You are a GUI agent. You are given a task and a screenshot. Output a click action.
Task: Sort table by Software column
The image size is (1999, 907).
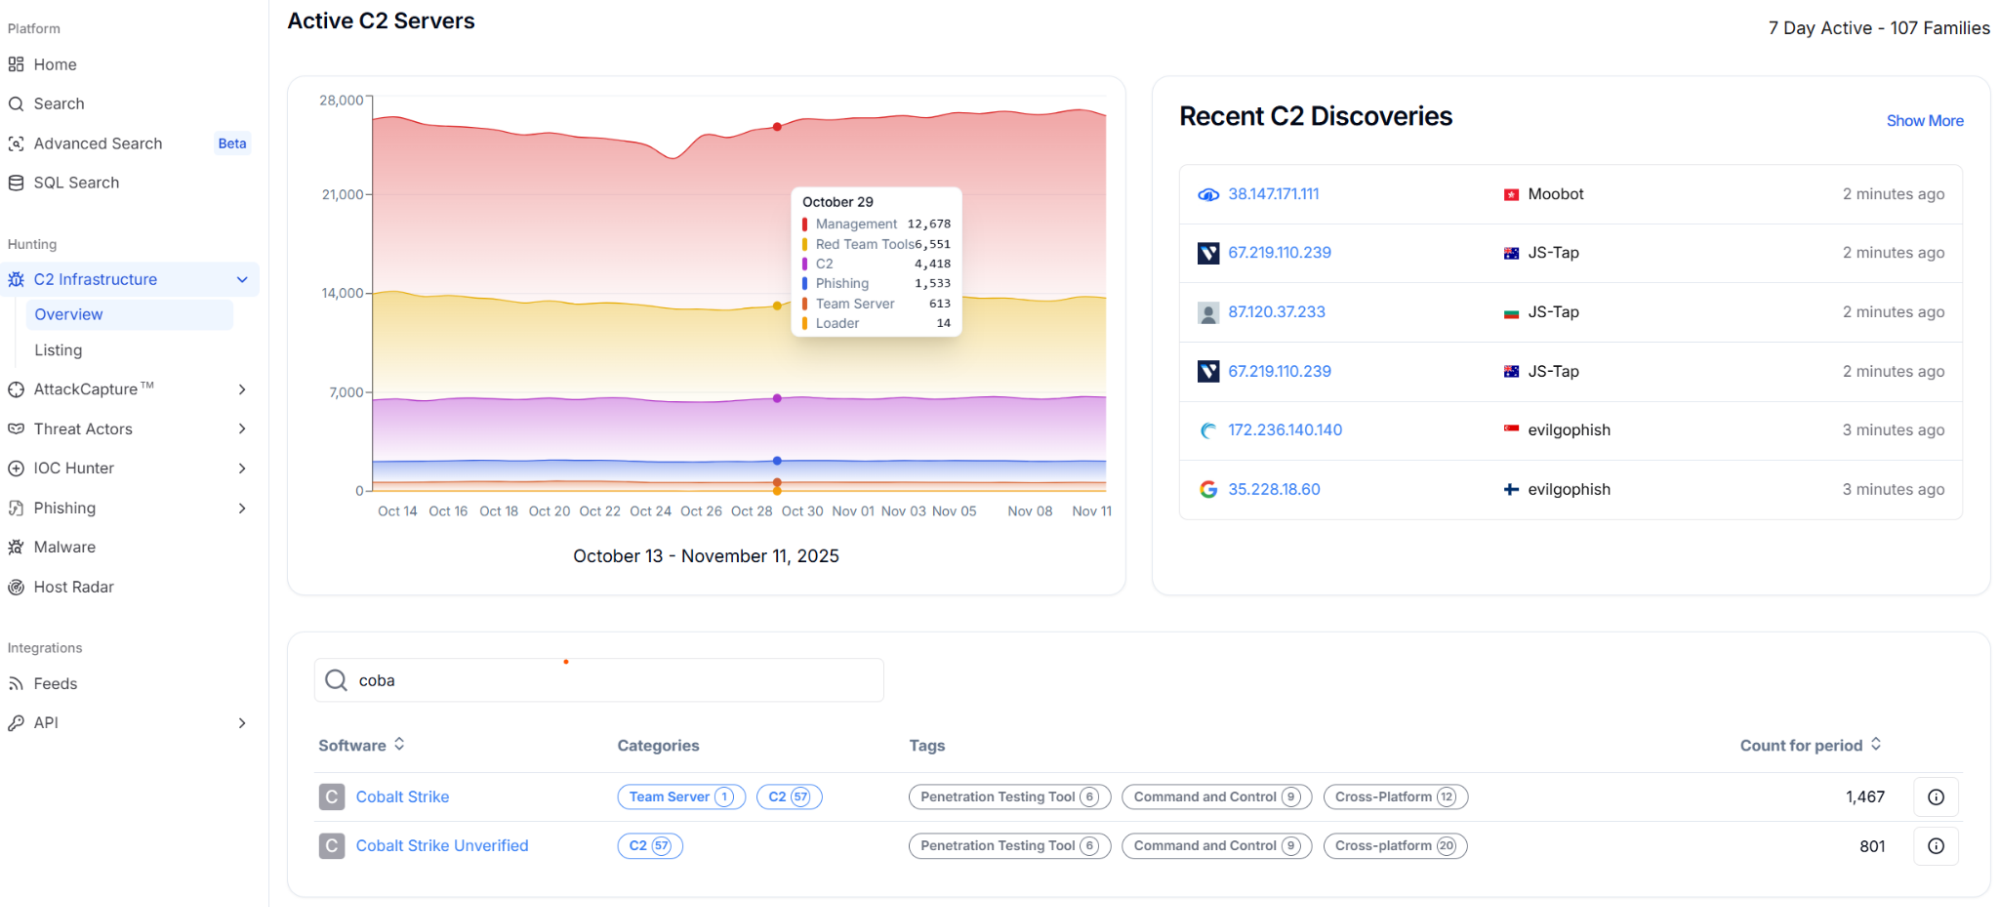[399, 744]
